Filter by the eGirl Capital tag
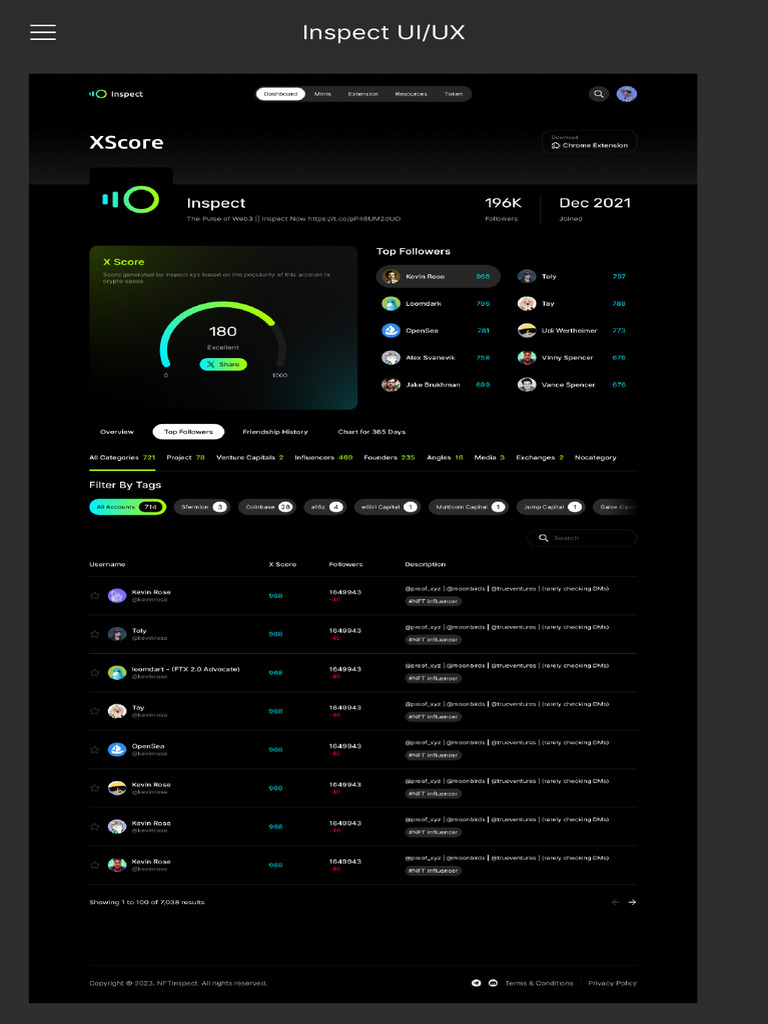This screenshot has height=1024, width=768. point(387,507)
